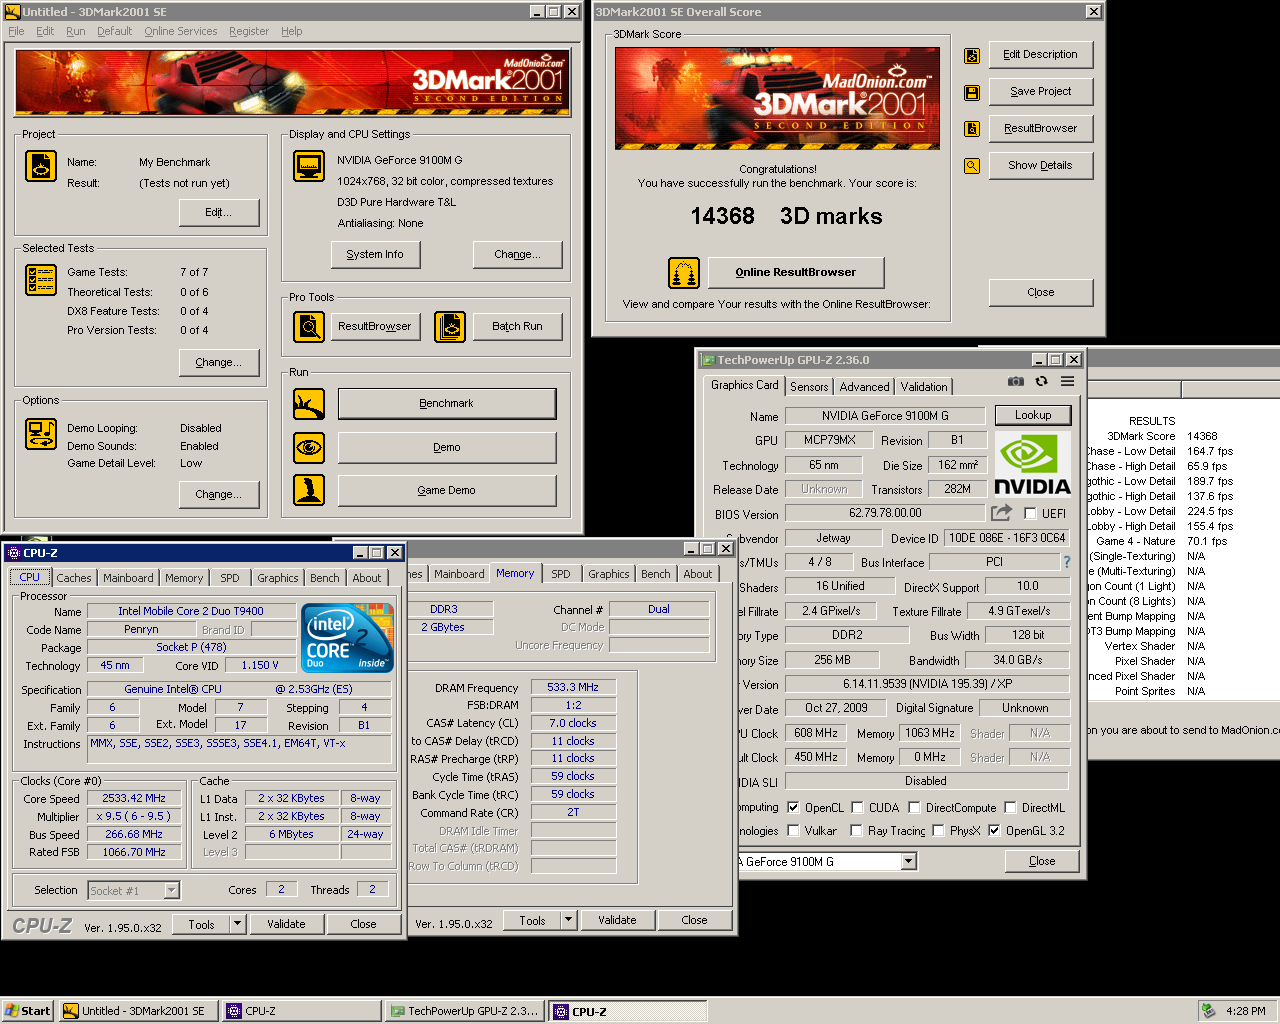Toggle the CUDA checkbox
The image size is (1280, 1024).
857,808
